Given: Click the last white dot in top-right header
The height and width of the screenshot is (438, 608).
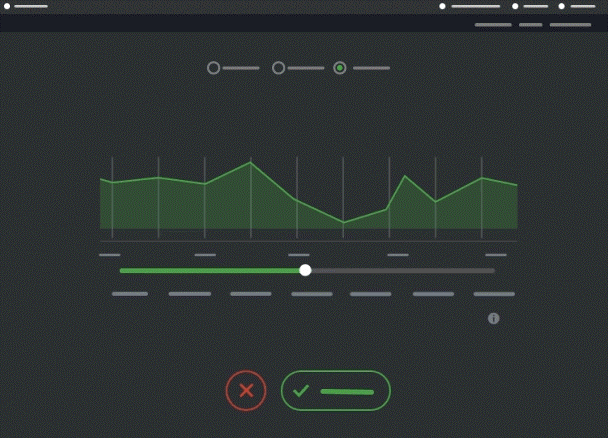Looking at the screenshot, I should [562, 6].
